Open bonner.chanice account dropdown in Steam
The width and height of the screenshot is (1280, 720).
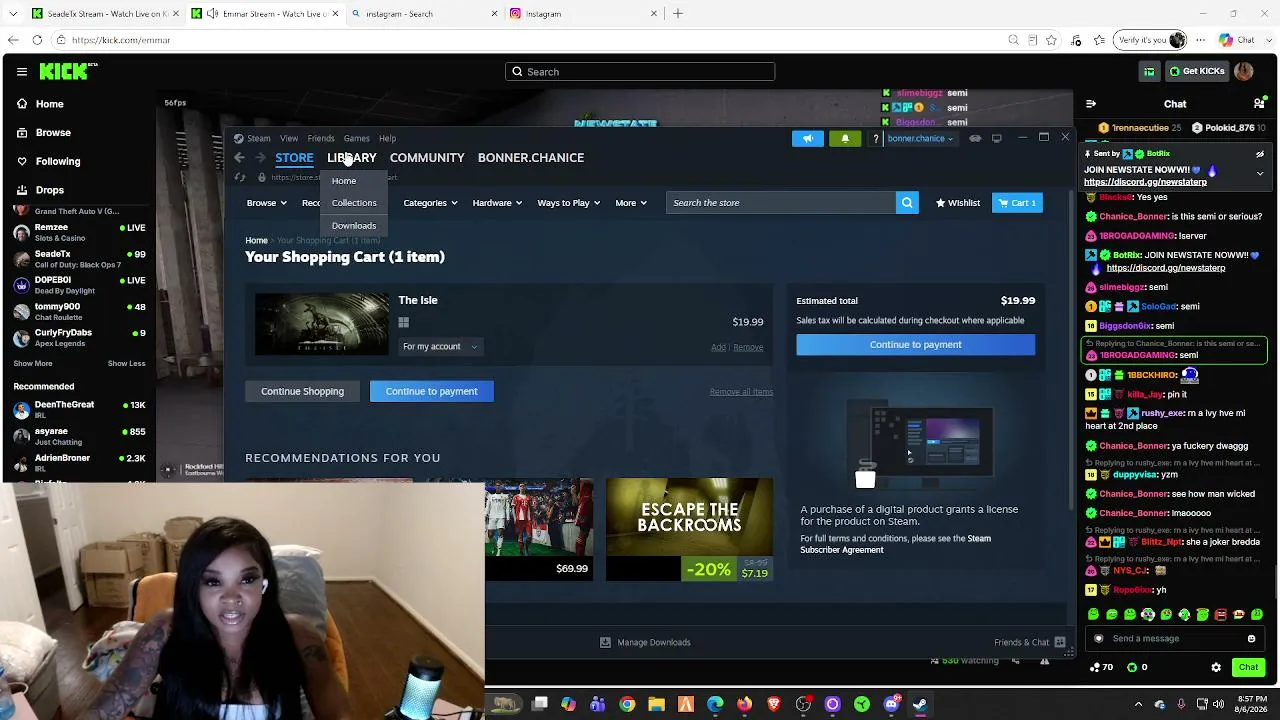tap(919, 138)
